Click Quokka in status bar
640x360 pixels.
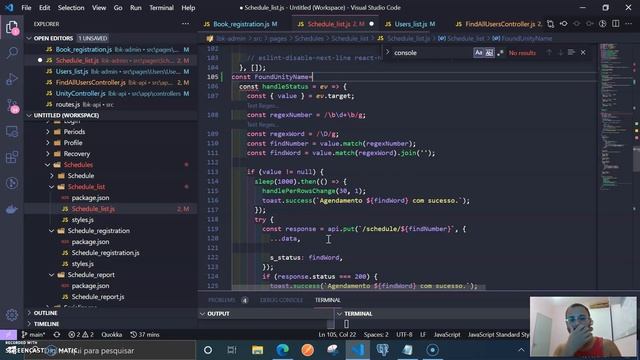pos(111,334)
